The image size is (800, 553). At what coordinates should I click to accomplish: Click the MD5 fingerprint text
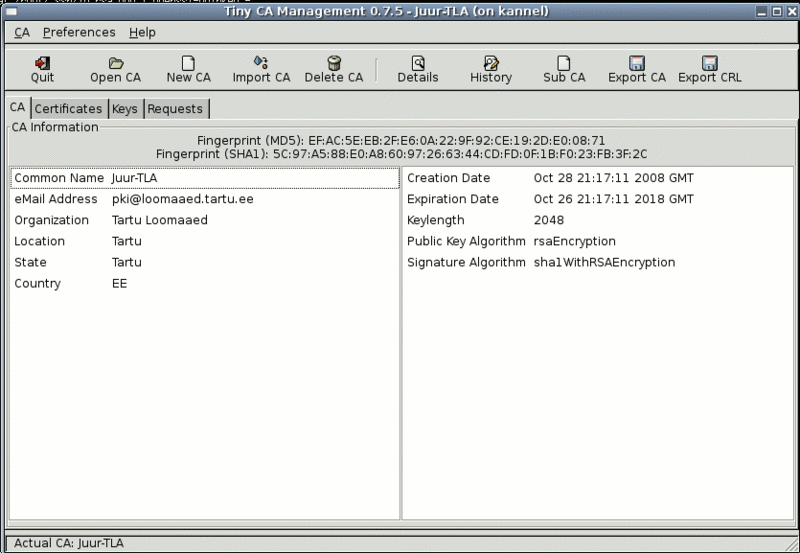click(x=401, y=140)
